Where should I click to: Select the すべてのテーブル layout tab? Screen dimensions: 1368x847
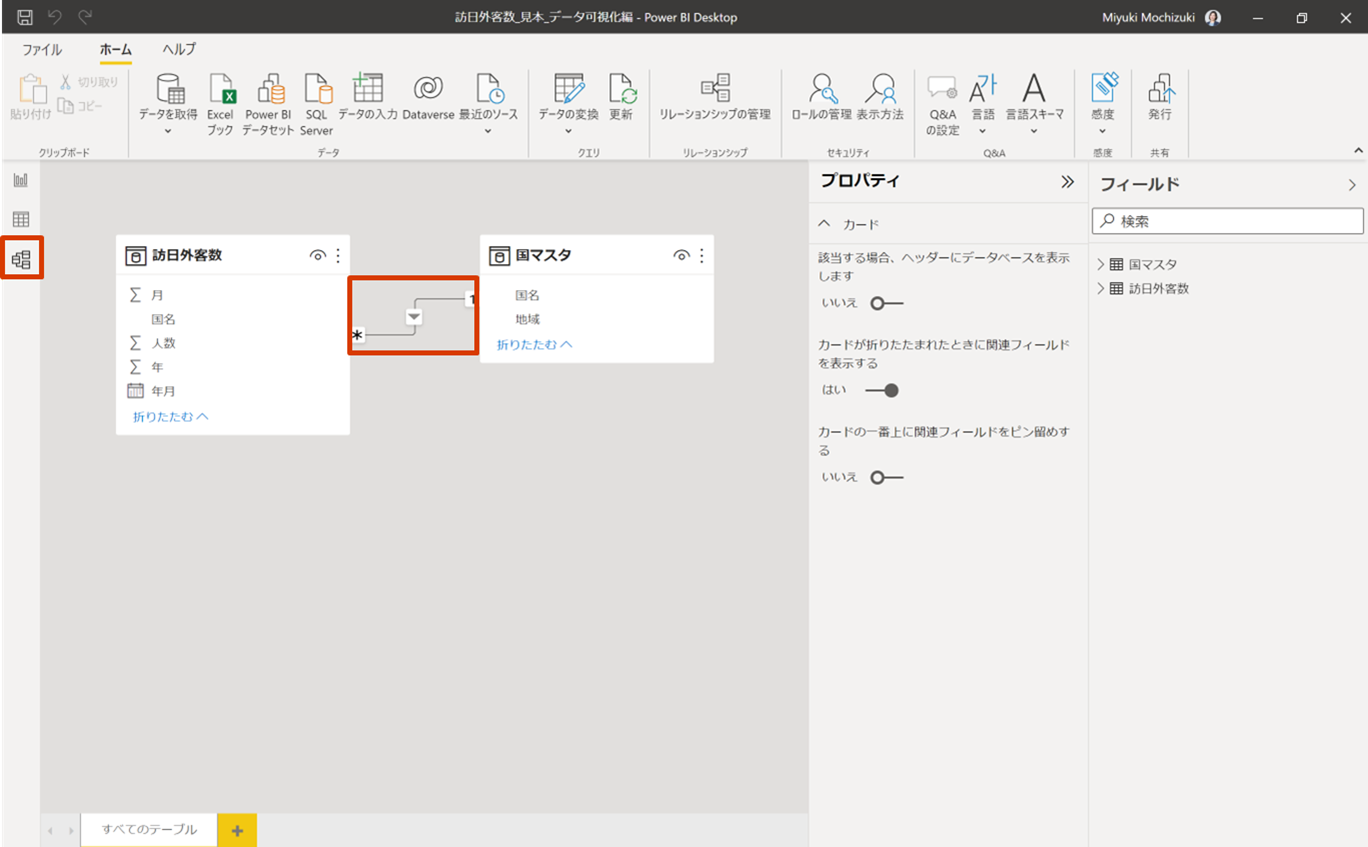(x=149, y=830)
